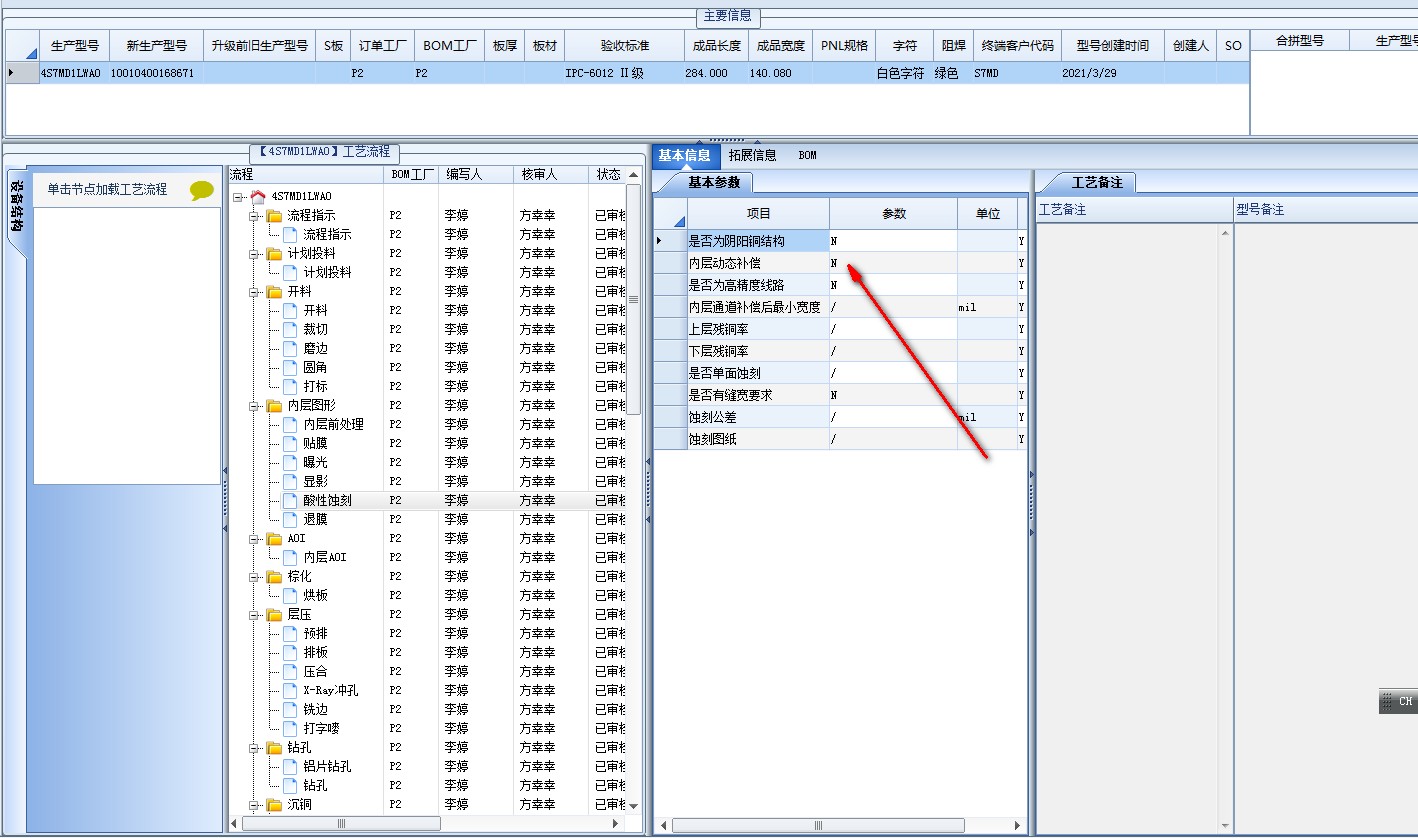Screen dimensions: 1418x838
Task: Click the document icon beside 贴膜
Action: pyautogui.click(x=290, y=443)
